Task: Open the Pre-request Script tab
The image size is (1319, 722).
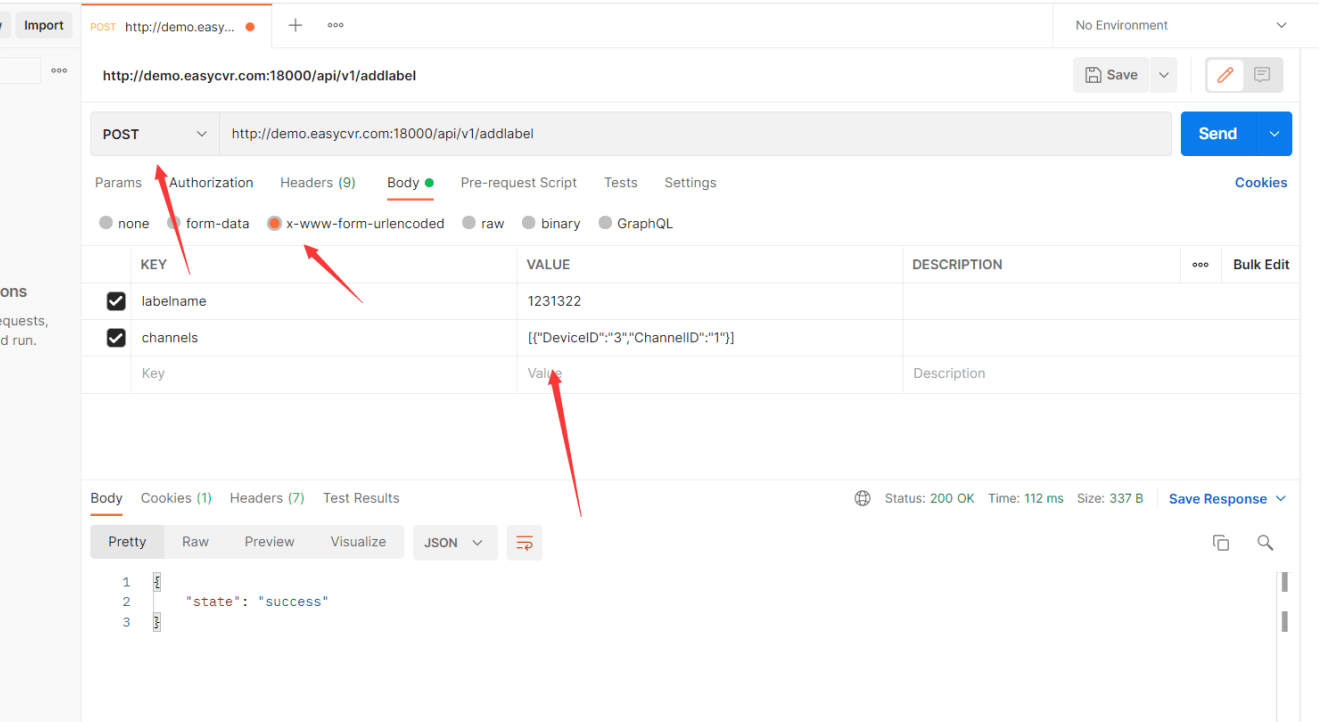Action: [x=518, y=183]
